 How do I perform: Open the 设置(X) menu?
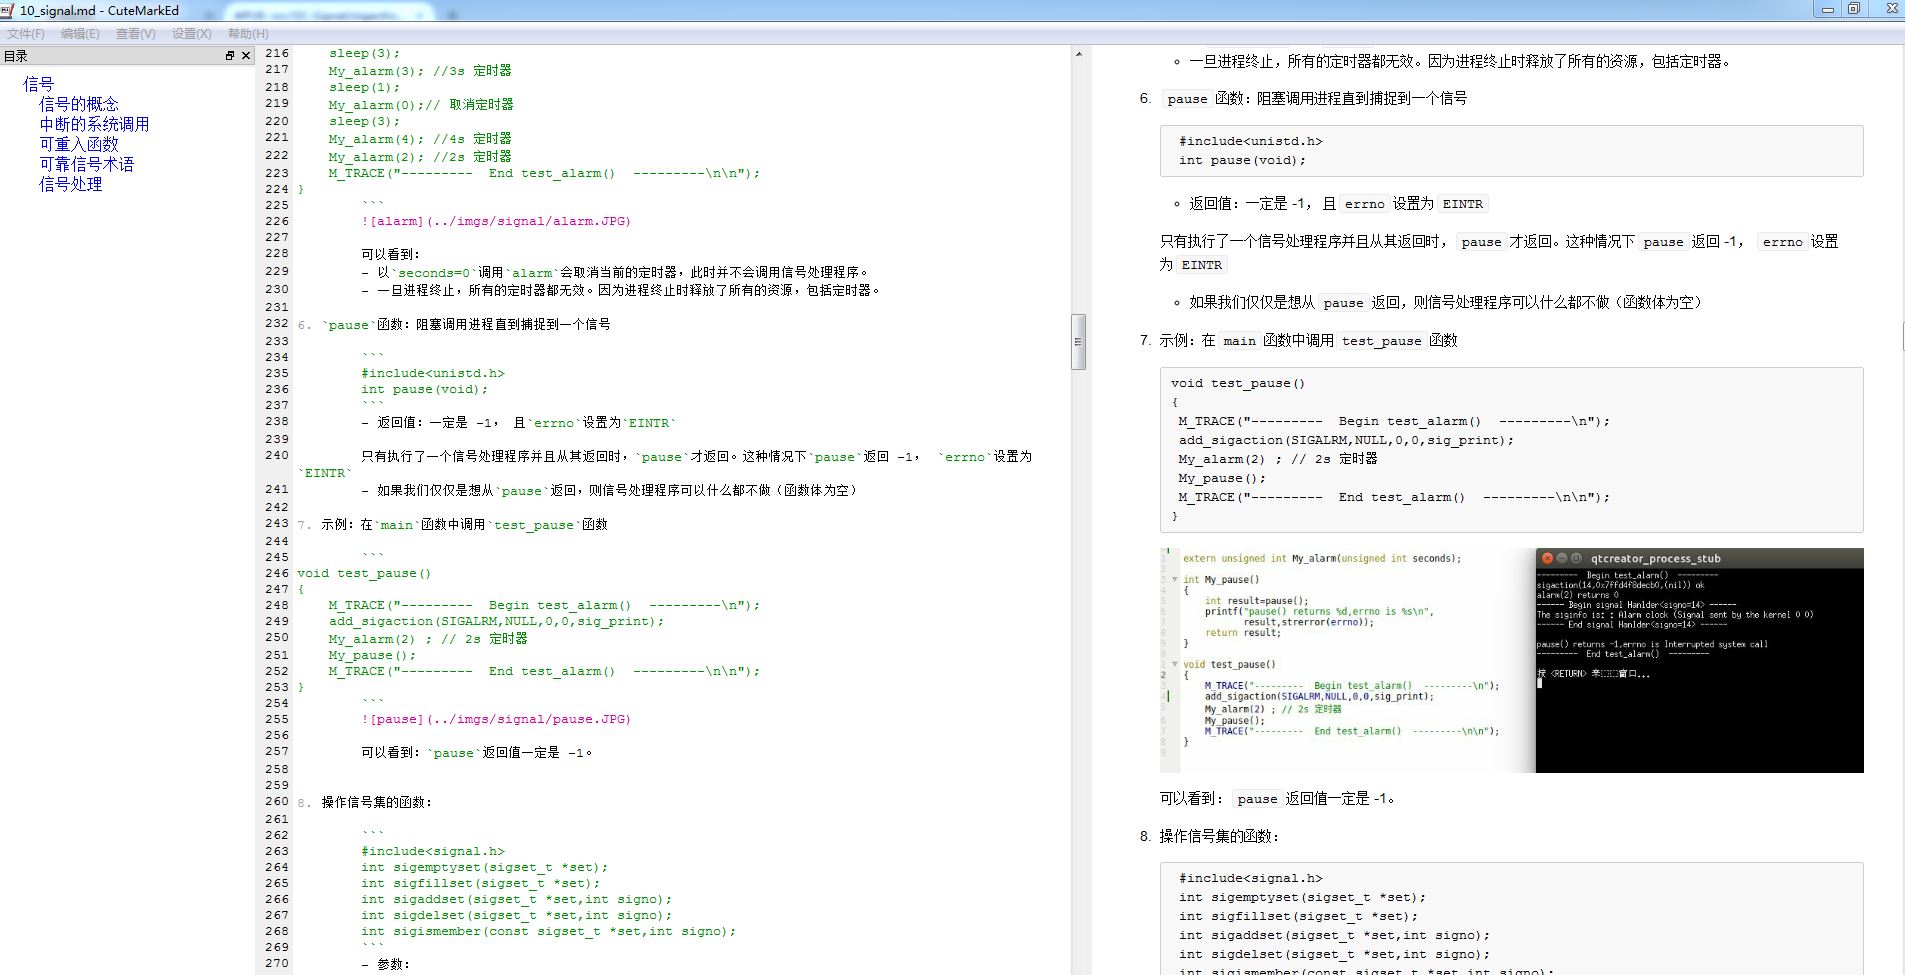[192, 33]
